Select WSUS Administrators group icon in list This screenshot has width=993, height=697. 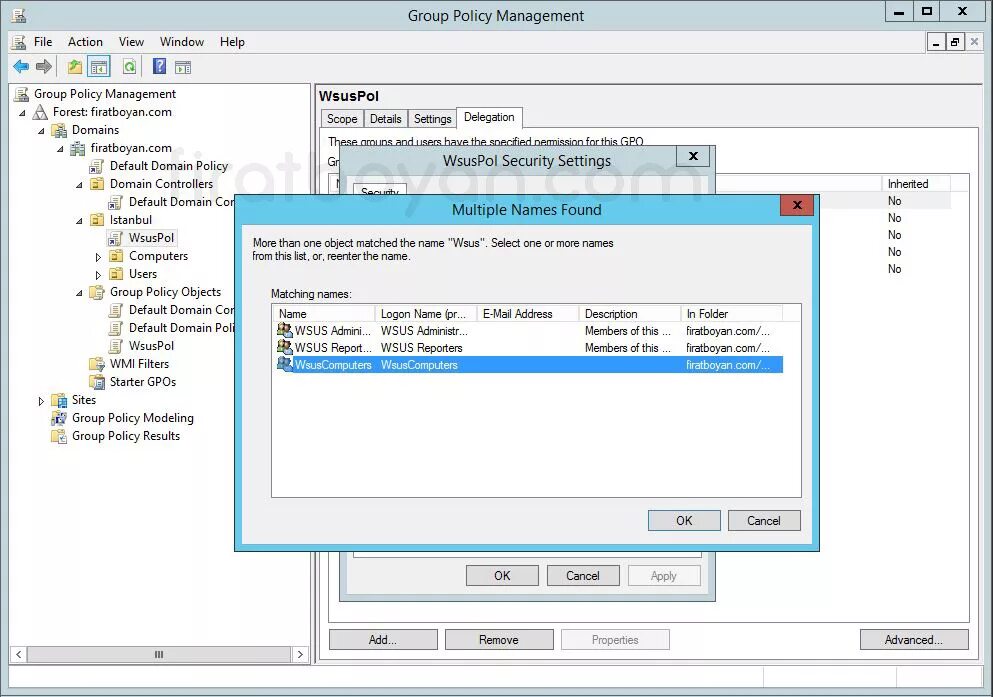coord(284,330)
